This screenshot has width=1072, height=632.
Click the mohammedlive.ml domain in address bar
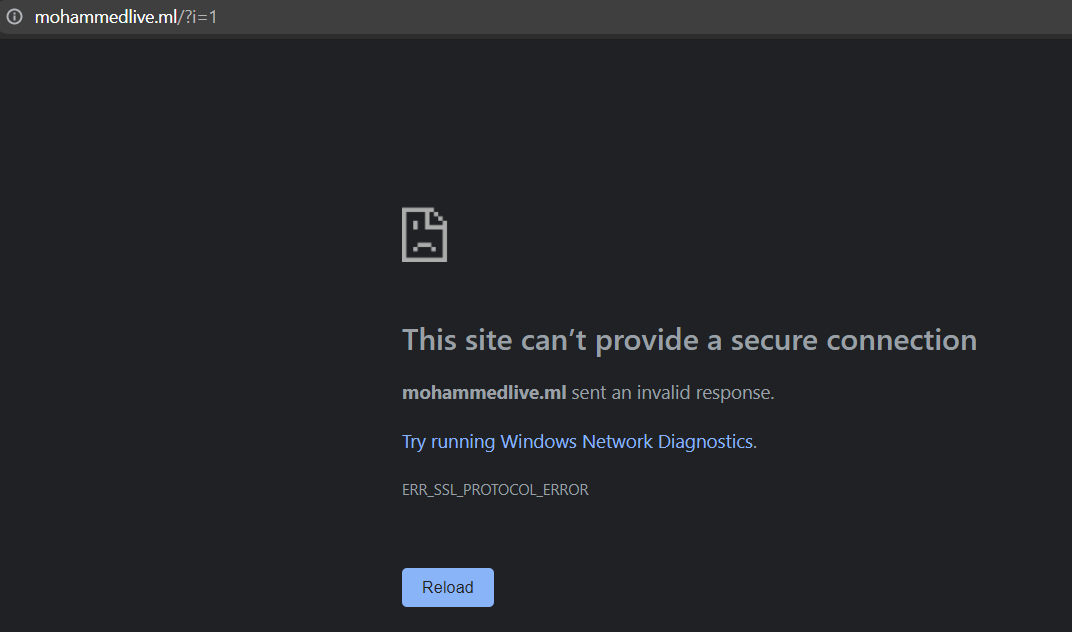(106, 17)
